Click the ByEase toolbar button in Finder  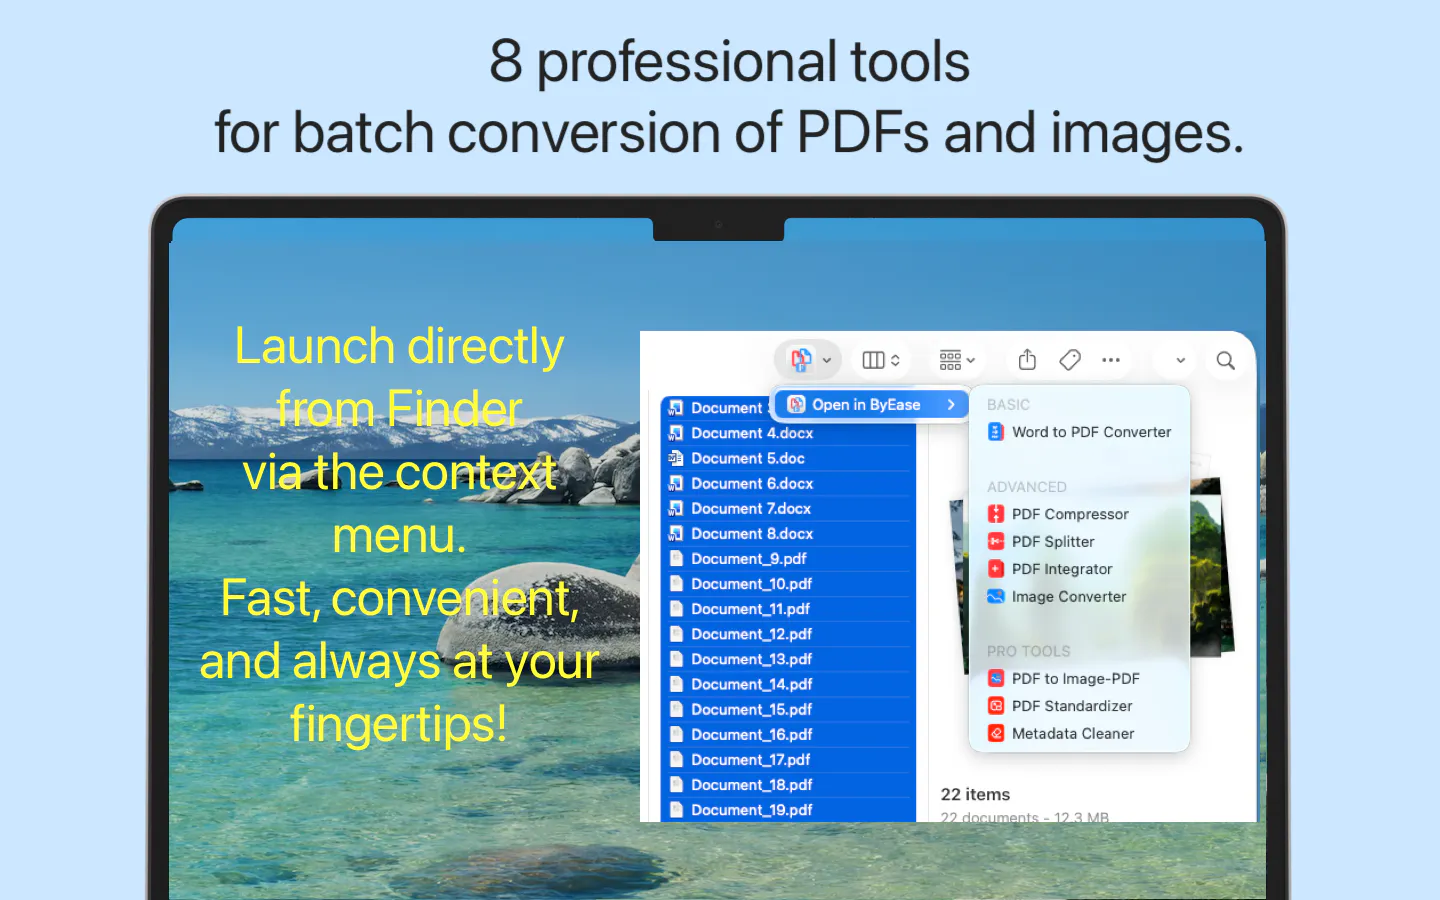pos(808,360)
